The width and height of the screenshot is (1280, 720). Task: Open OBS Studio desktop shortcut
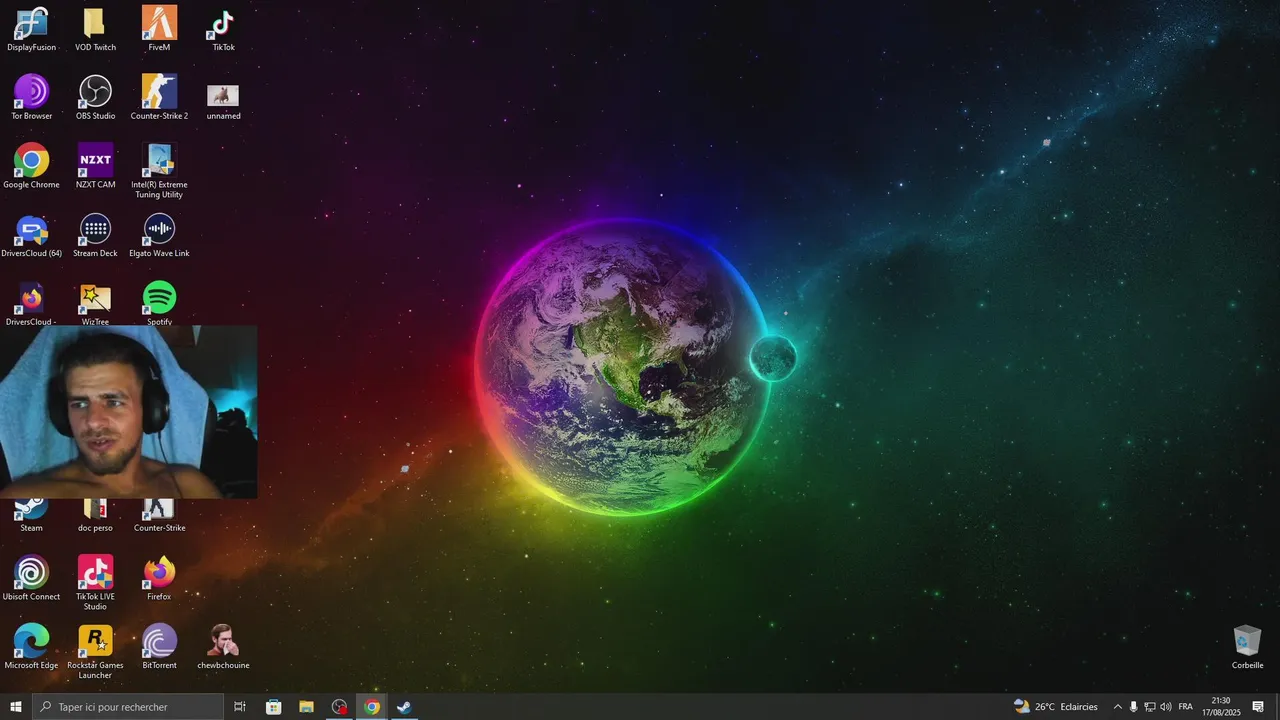95,98
